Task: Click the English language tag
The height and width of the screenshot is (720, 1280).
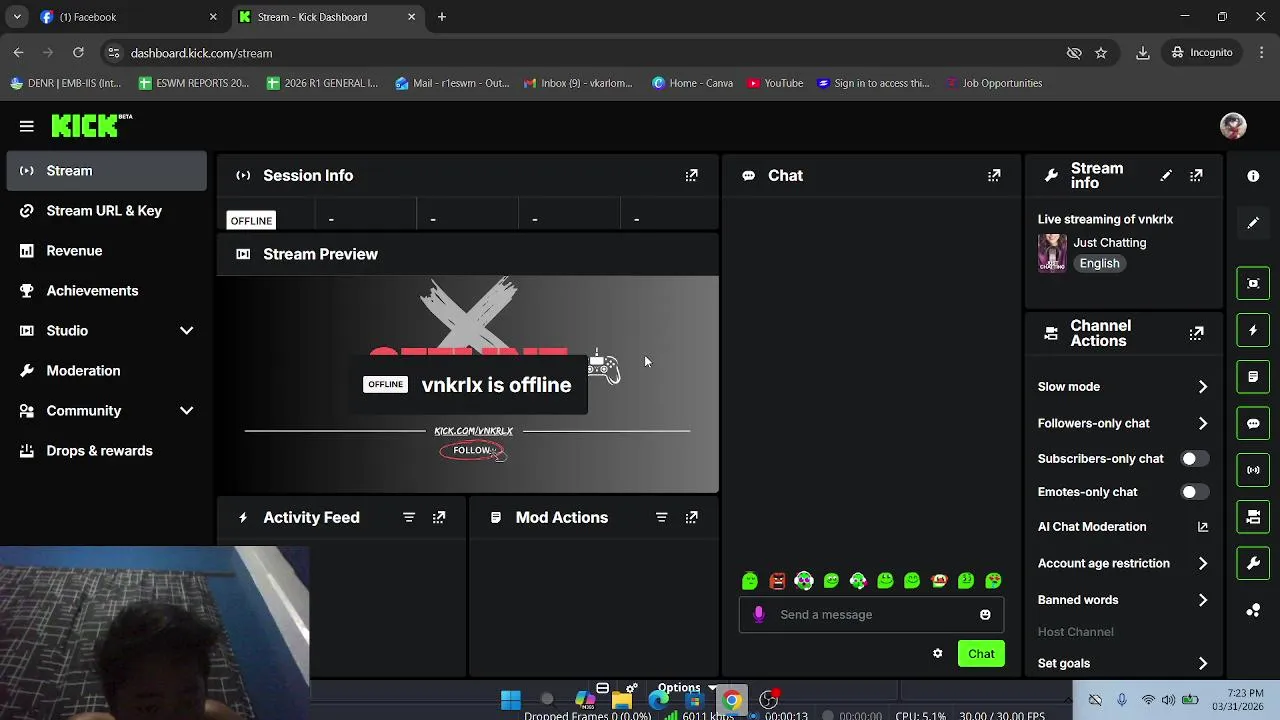Action: coord(1099,263)
